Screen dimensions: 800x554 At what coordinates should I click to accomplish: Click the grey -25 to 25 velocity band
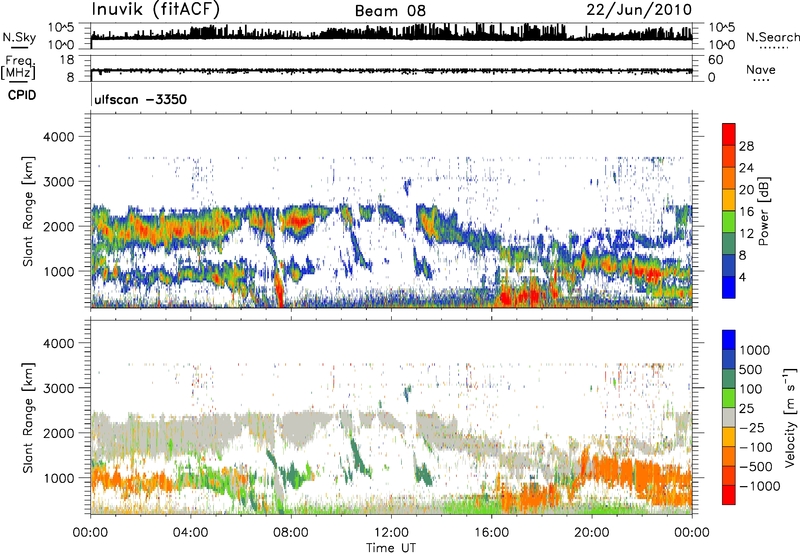pyautogui.click(x=729, y=417)
